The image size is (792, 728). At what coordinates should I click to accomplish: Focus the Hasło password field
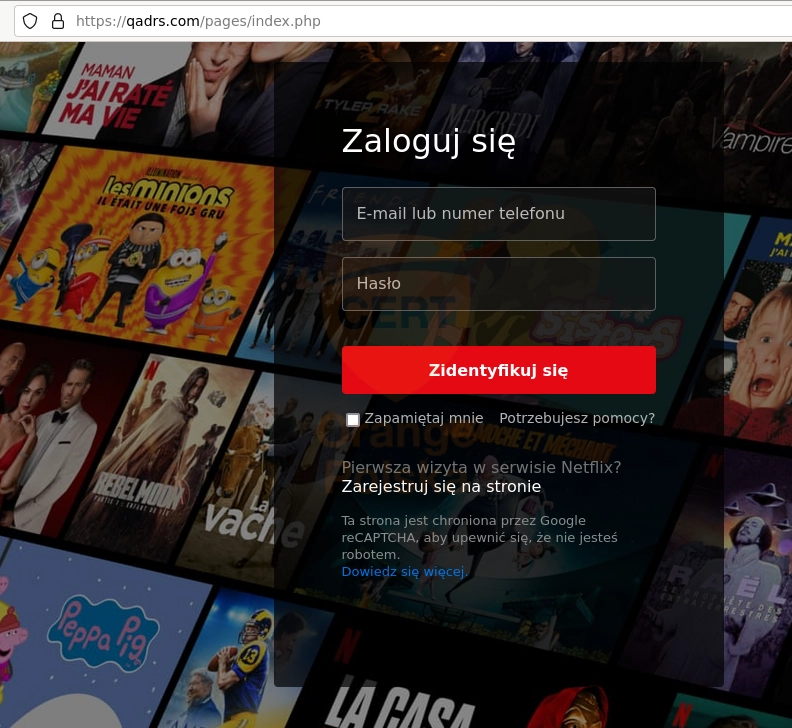pos(499,284)
